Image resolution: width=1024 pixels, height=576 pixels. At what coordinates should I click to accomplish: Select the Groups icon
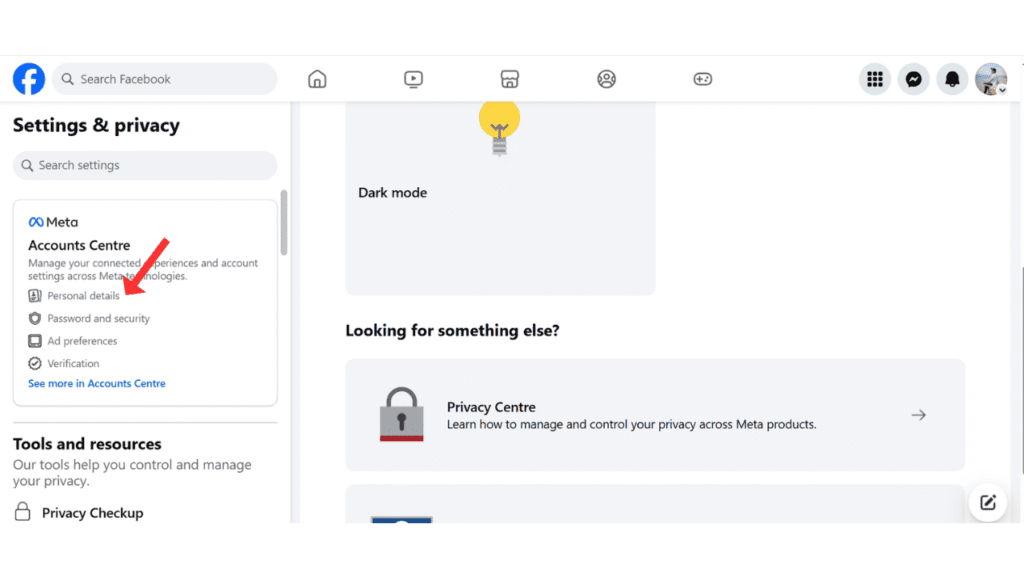point(606,78)
